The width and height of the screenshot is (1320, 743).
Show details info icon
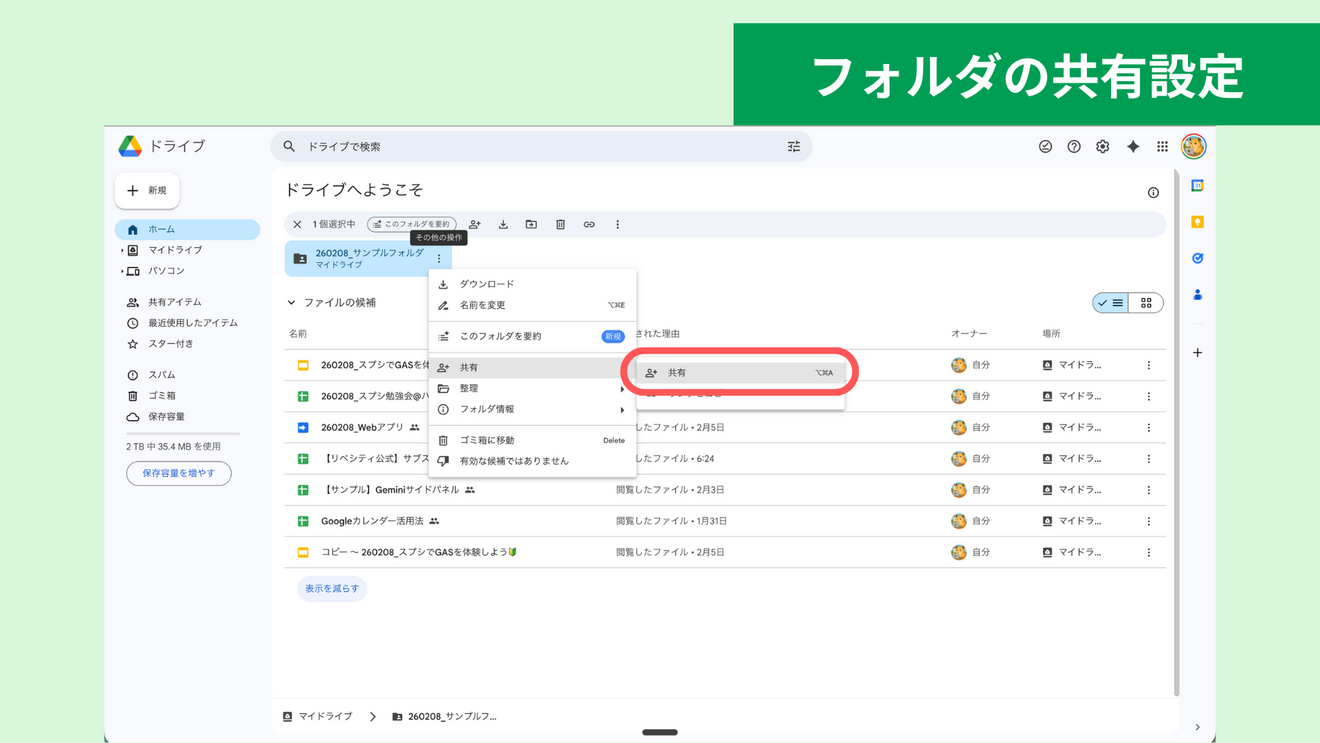(1153, 193)
